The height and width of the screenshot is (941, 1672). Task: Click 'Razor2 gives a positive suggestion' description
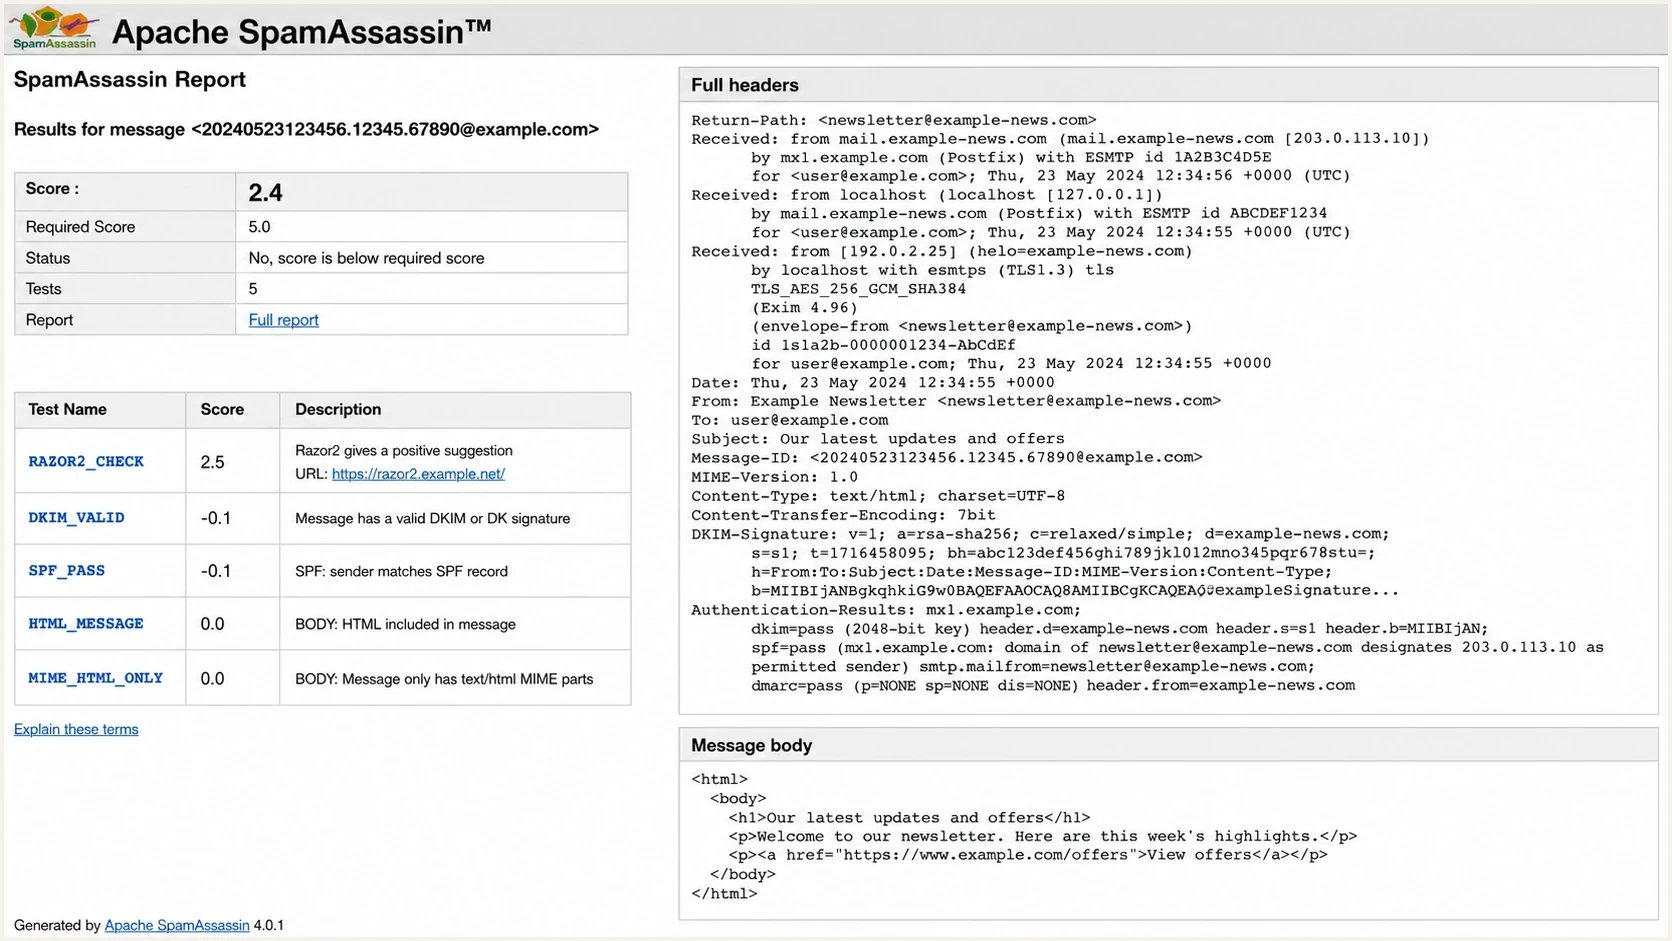404,451
